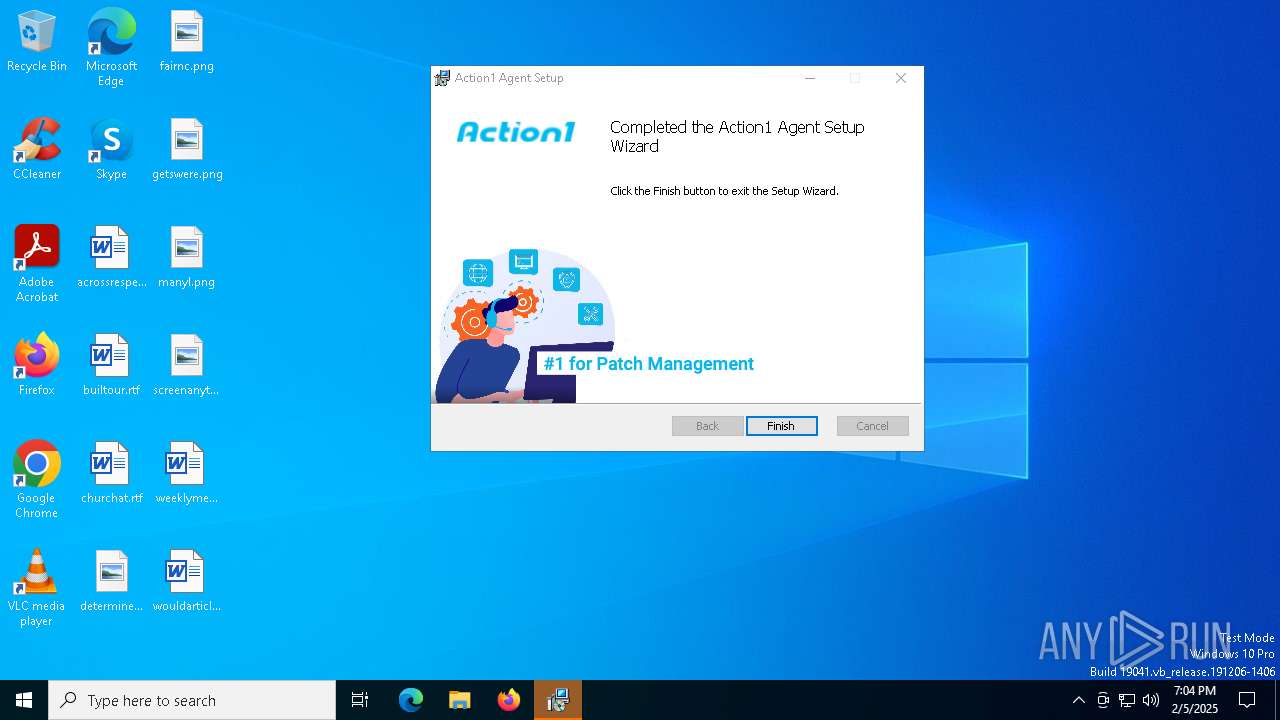
Task: Select the Microsoft Edge desktop shortcut
Action: (111, 48)
